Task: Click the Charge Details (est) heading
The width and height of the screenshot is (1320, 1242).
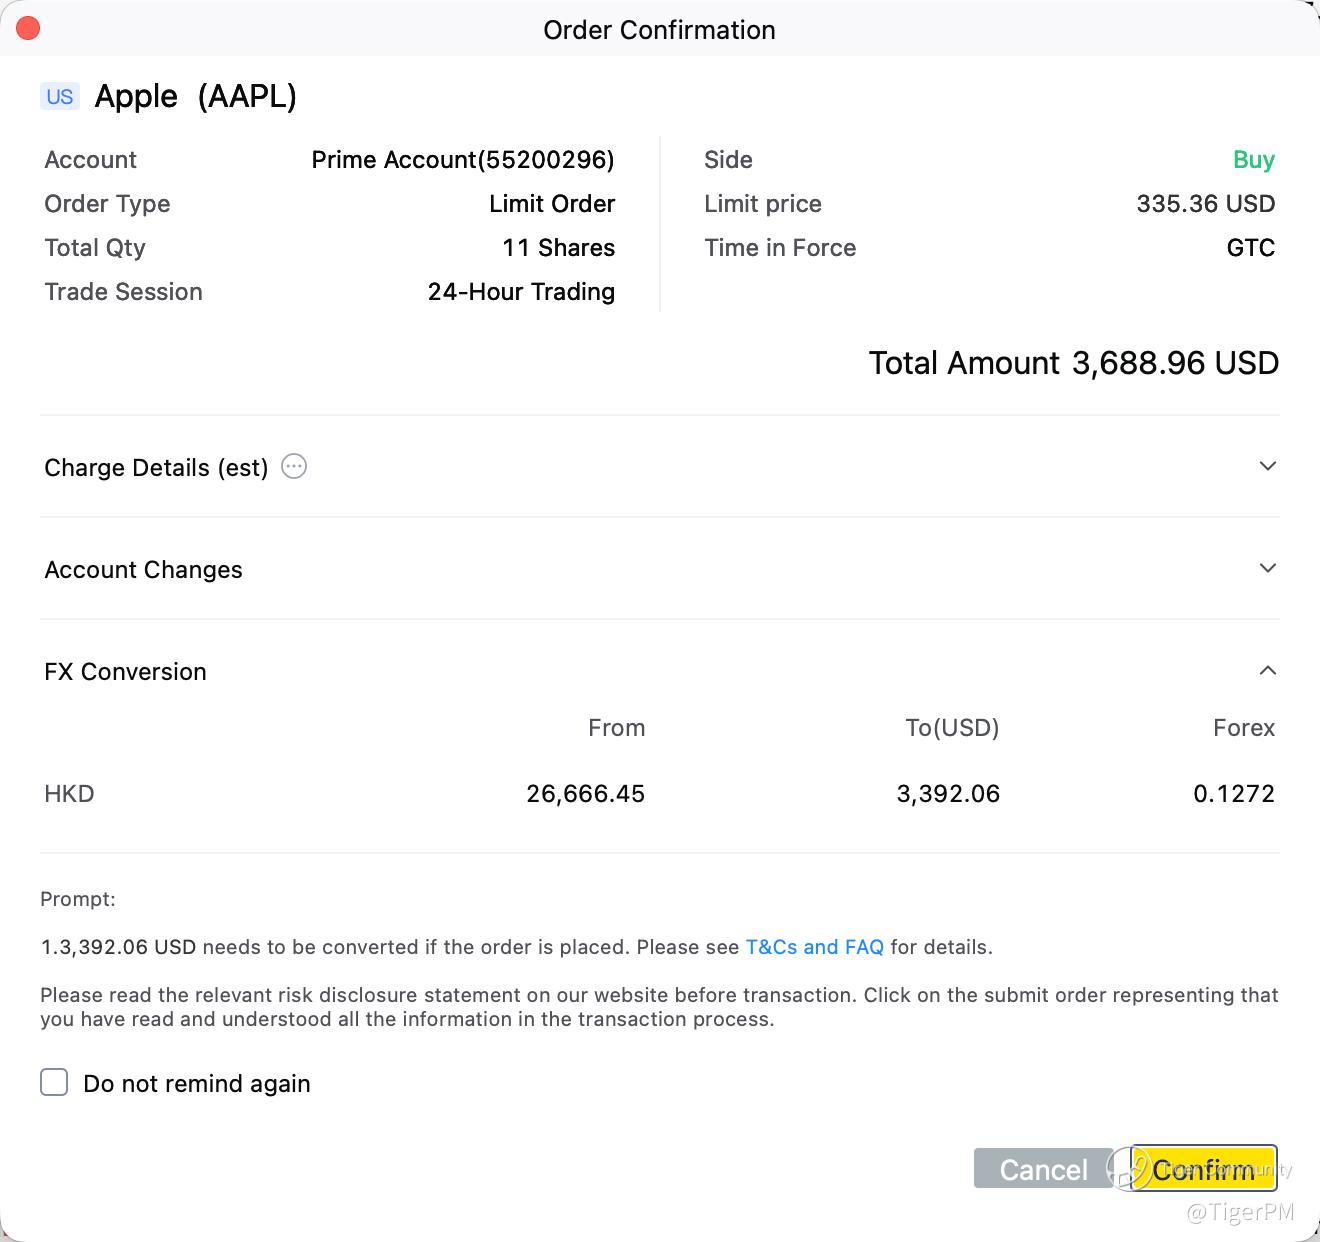Action: pos(157,468)
